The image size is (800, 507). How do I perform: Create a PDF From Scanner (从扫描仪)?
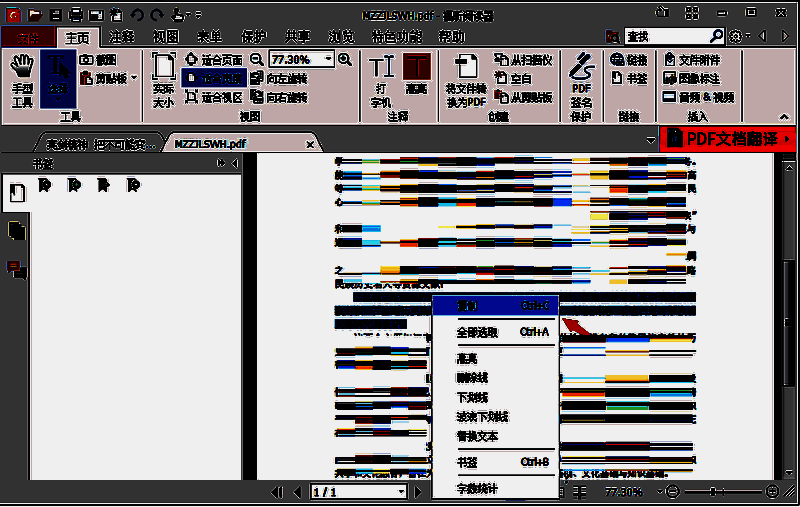point(523,60)
